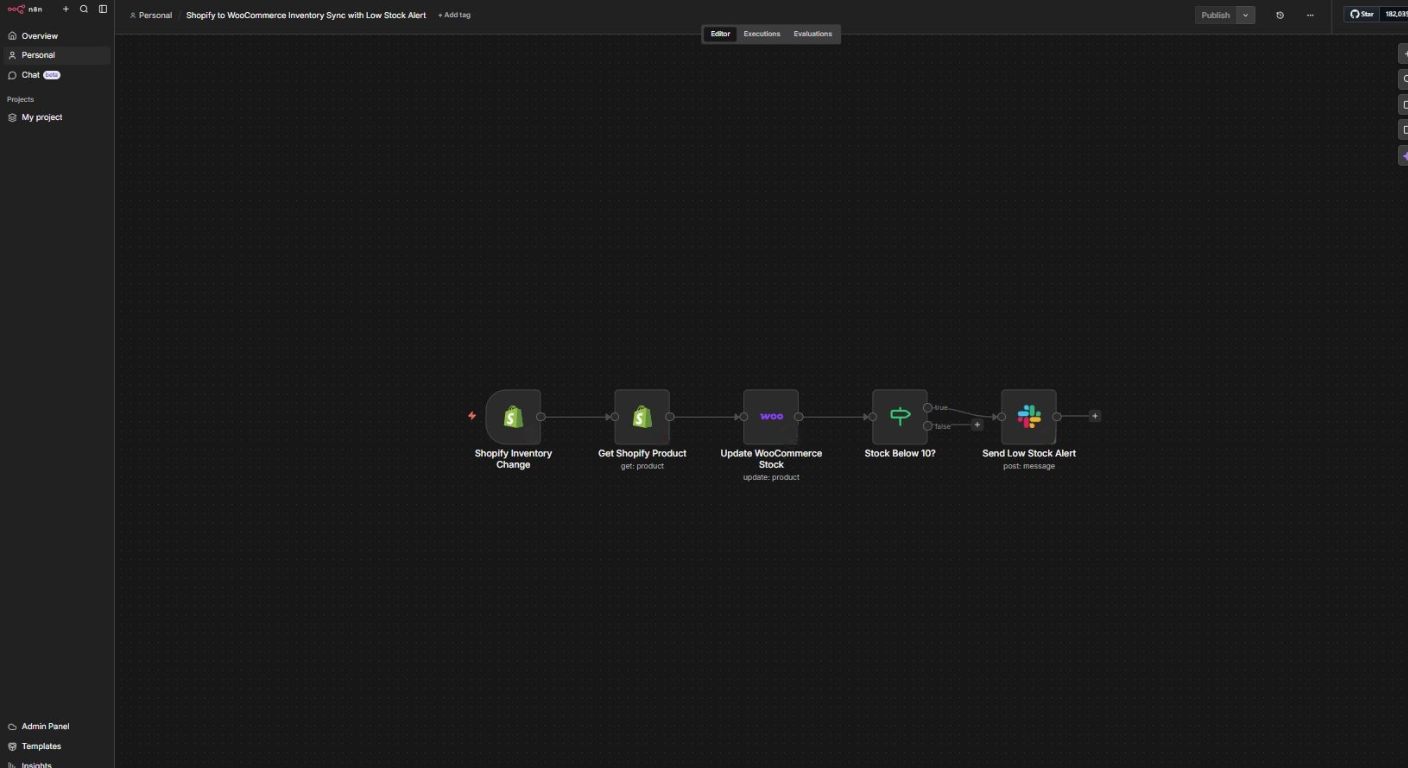Open the AI Assistant from the right sidebar

click(x=1405, y=155)
